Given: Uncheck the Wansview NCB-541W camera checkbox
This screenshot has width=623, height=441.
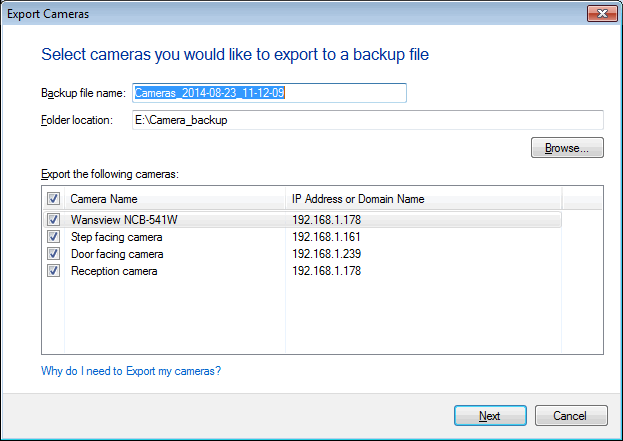Looking at the screenshot, I should pyautogui.click(x=53, y=220).
